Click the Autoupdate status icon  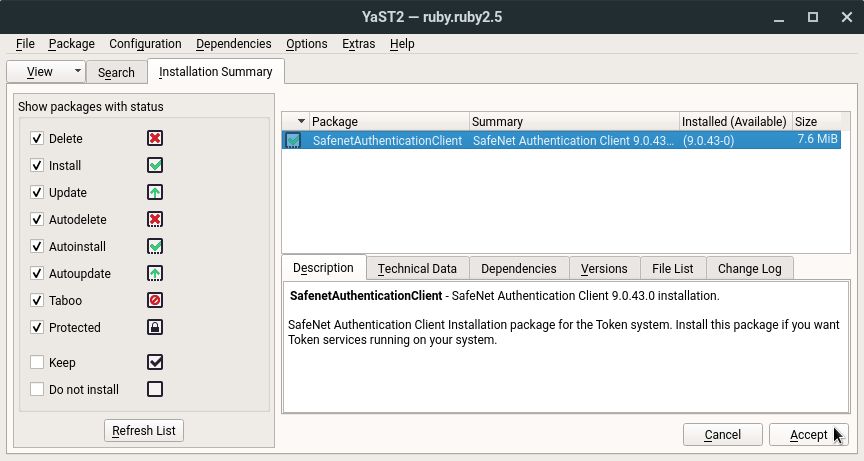click(x=155, y=273)
